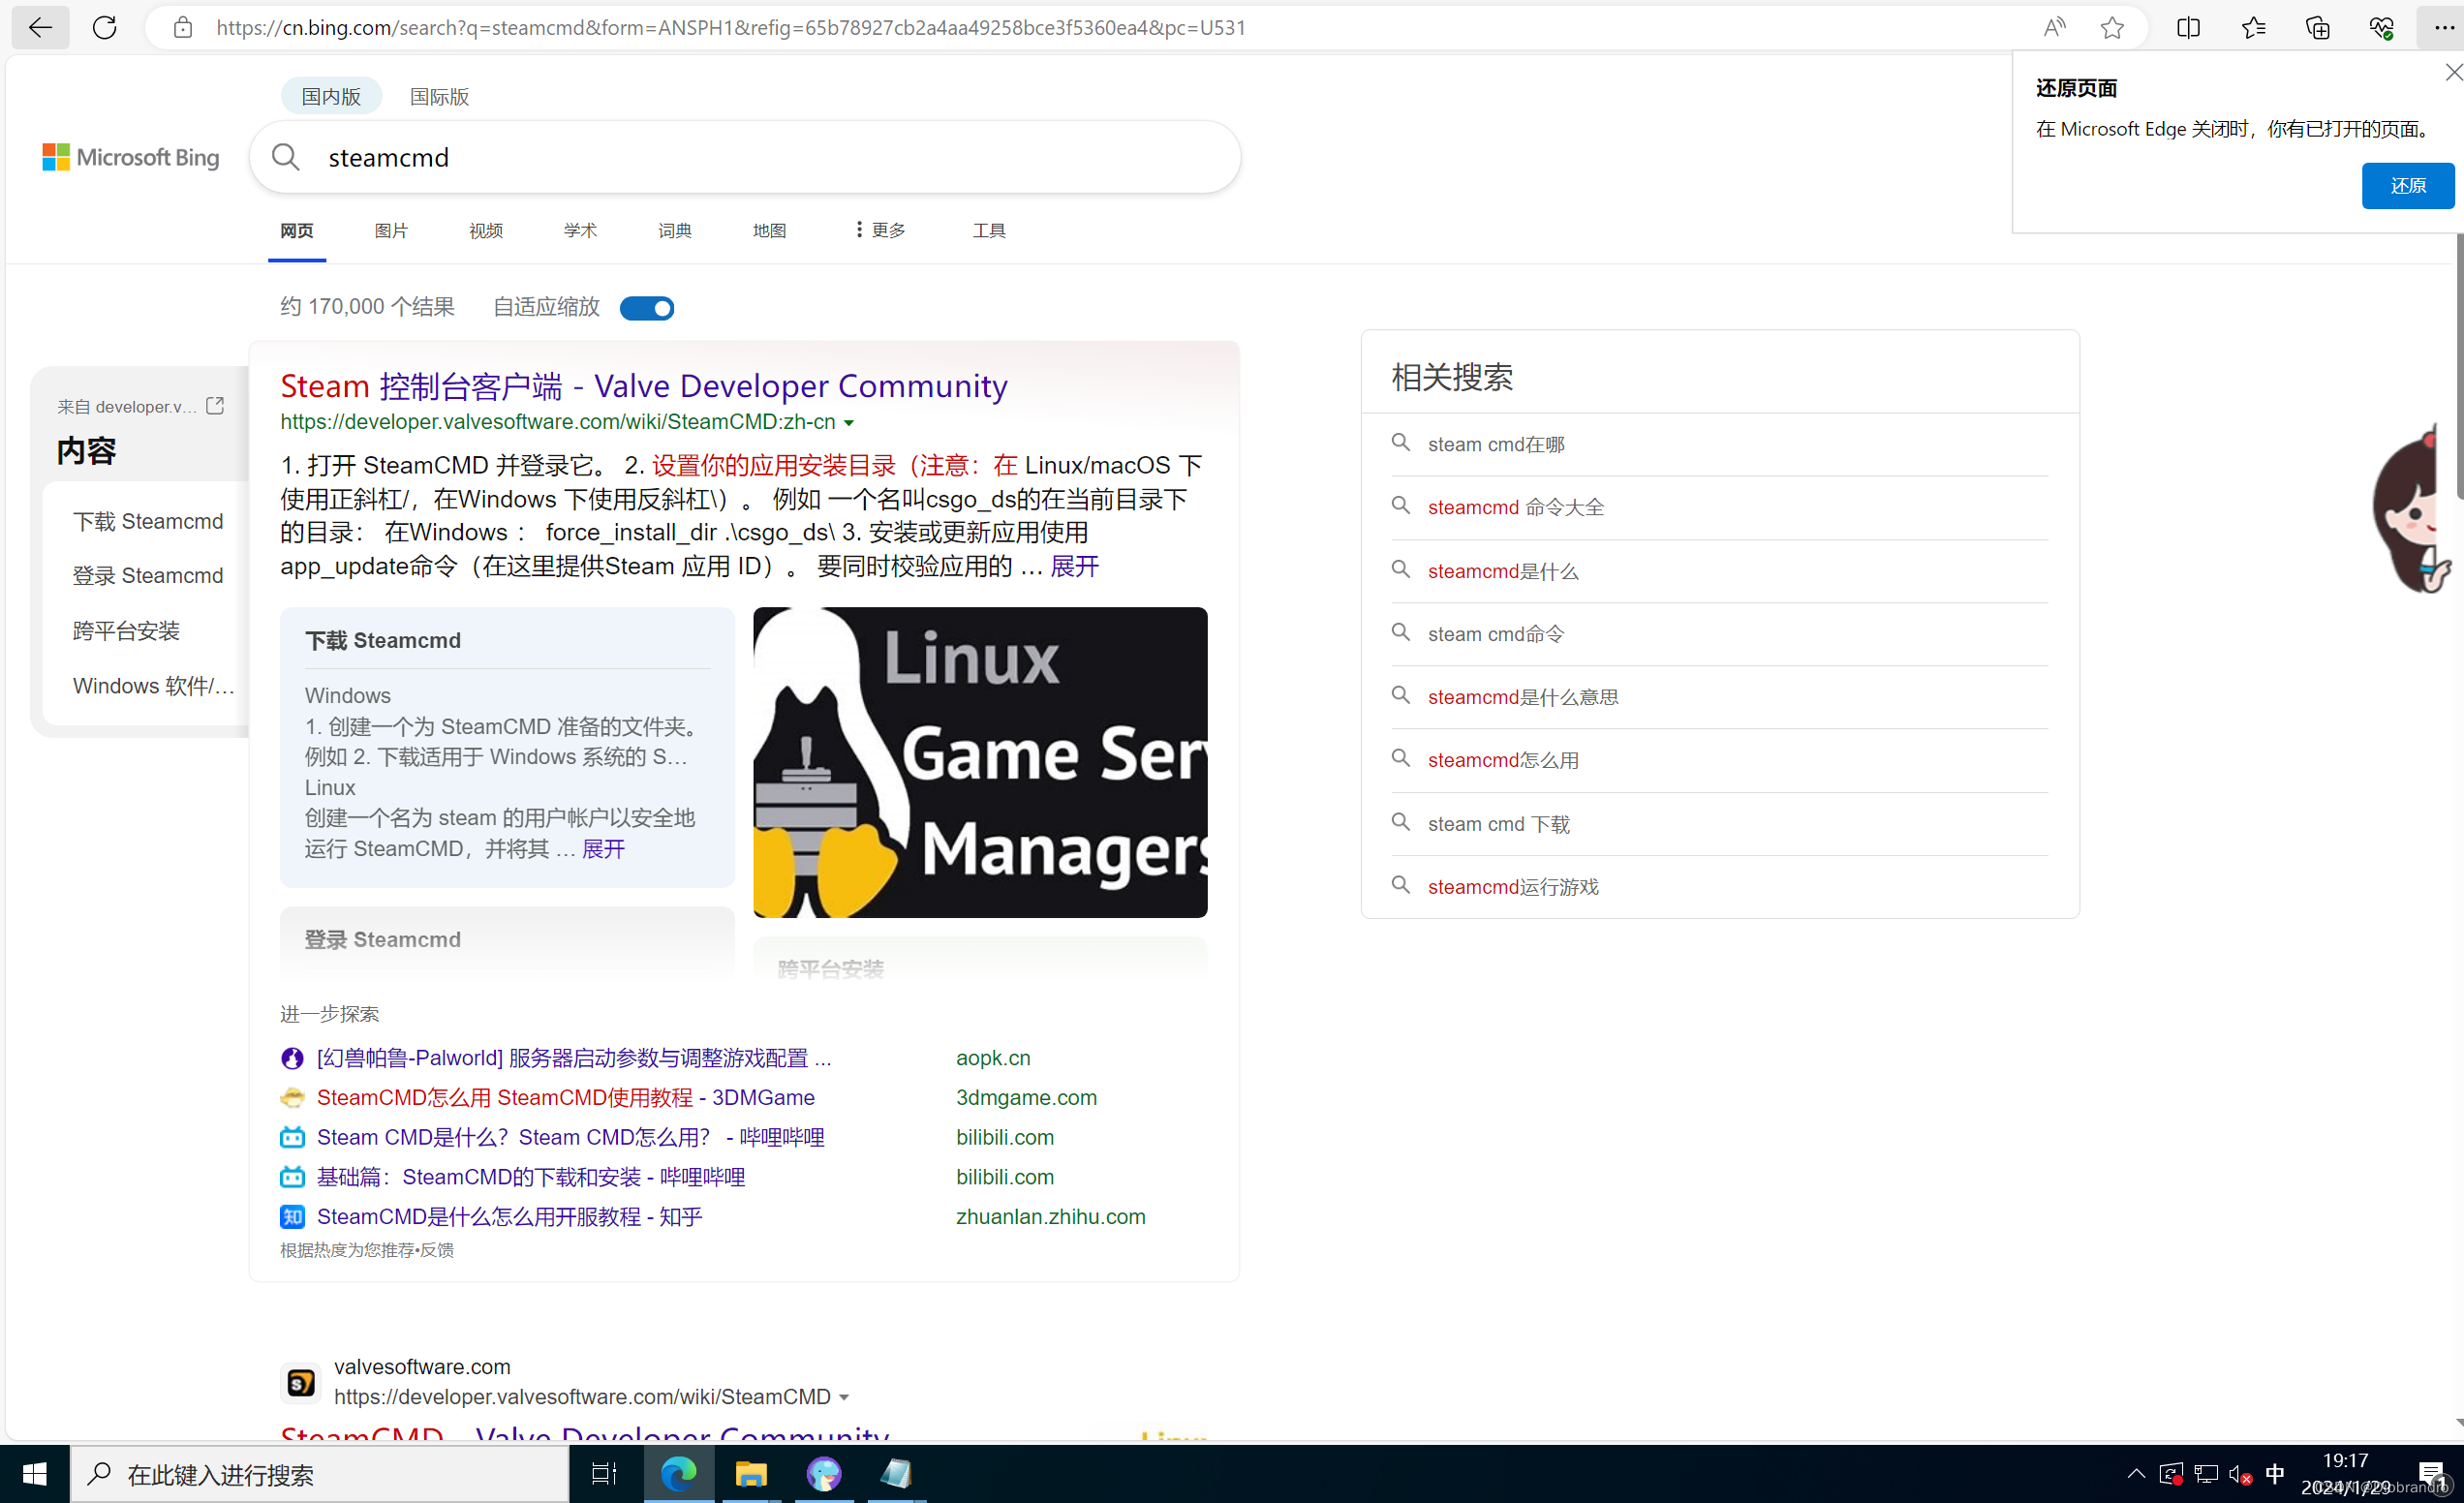Open the split screen icon
Image resolution: width=2464 pixels, height=1503 pixels.
2187,27
